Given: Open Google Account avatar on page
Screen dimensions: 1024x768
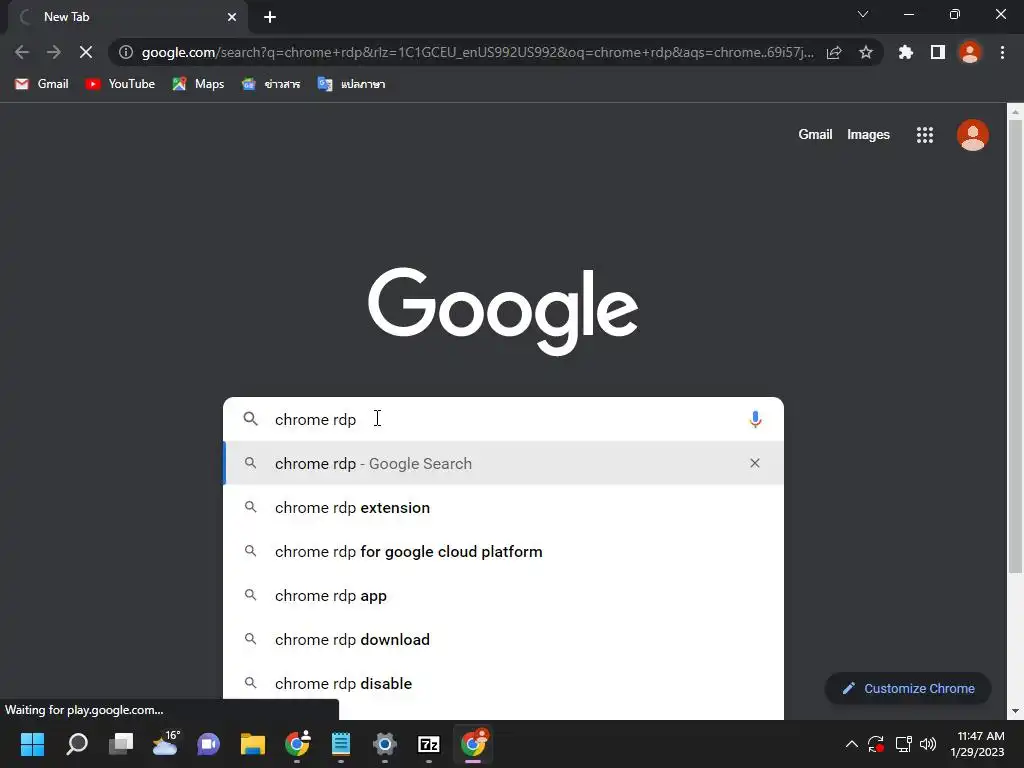Looking at the screenshot, I should [972, 135].
